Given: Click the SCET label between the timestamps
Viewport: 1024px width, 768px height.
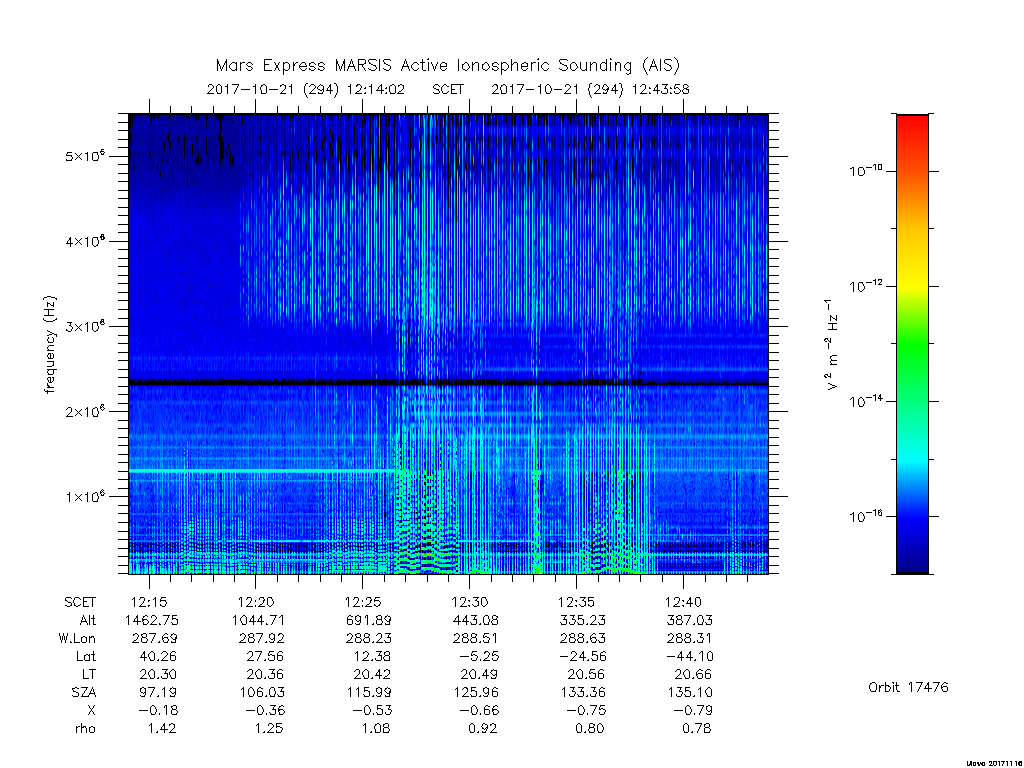Looking at the screenshot, I should [448, 89].
